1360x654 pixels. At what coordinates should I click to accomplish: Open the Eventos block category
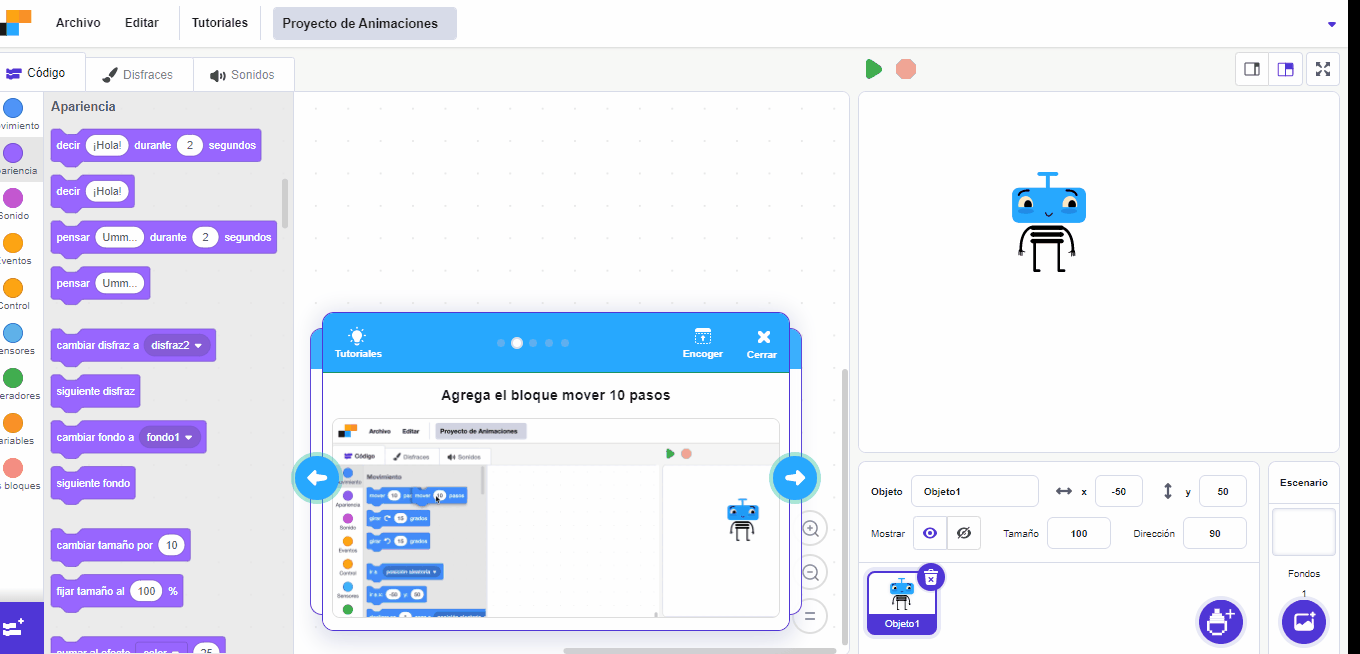pos(13,244)
